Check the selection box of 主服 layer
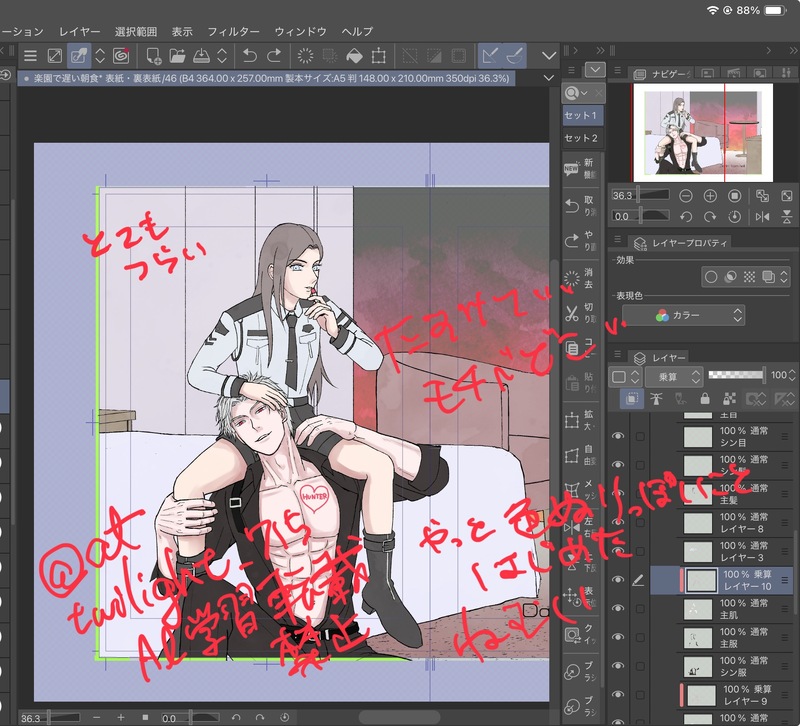This screenshot has height=726, width=800. (x=640, y=637)
